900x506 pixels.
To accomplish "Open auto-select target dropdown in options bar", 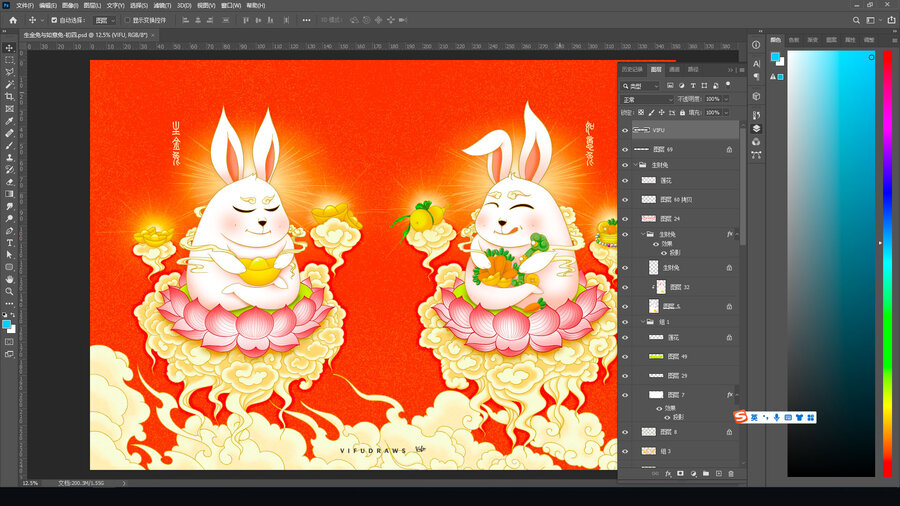I will (x=104, y=20).
